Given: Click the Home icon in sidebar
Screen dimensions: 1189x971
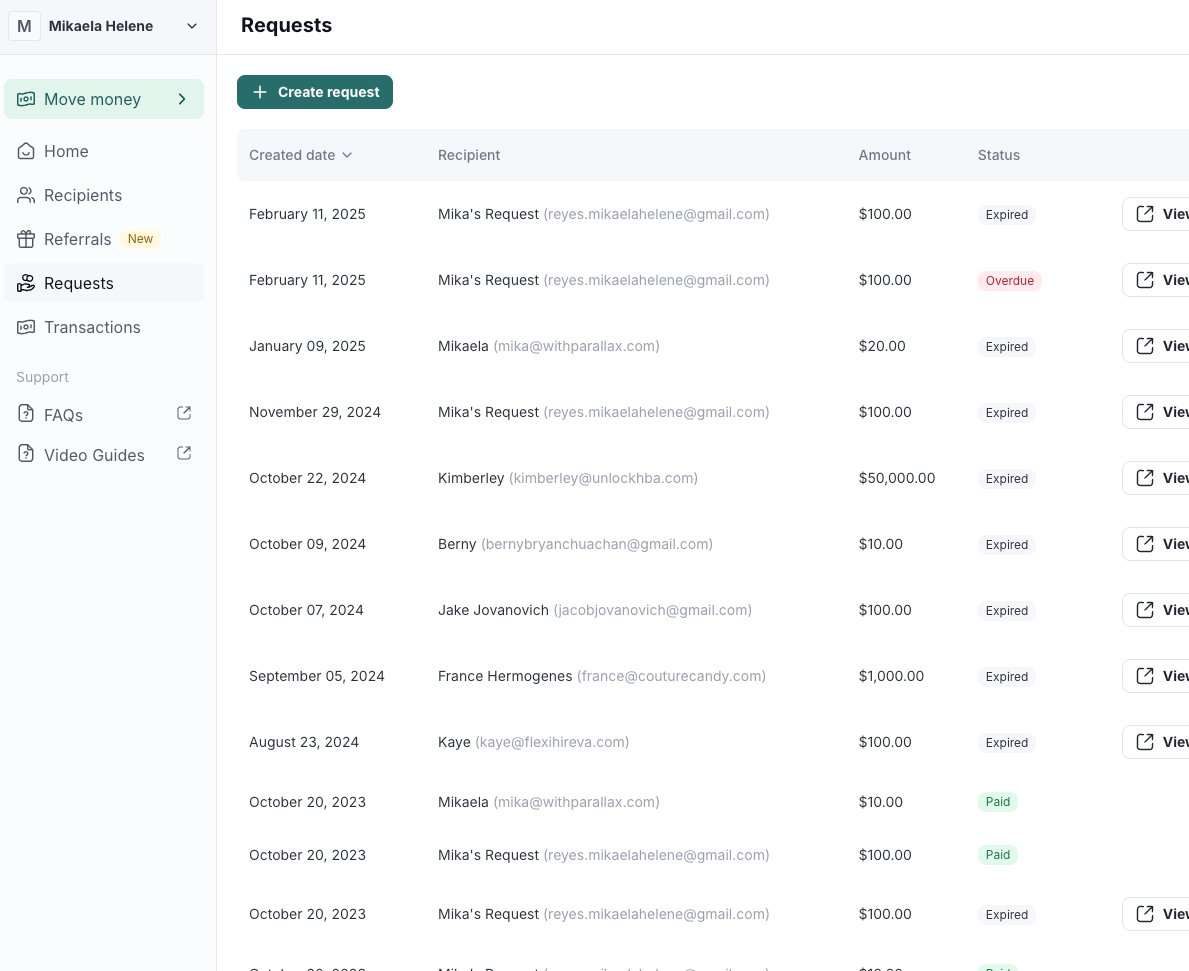Looking at the screenshot, I should [26, 151].
